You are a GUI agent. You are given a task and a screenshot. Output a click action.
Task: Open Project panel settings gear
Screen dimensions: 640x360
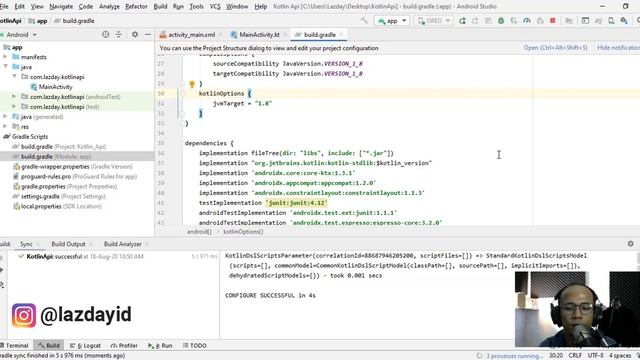[x=135, y=35]
